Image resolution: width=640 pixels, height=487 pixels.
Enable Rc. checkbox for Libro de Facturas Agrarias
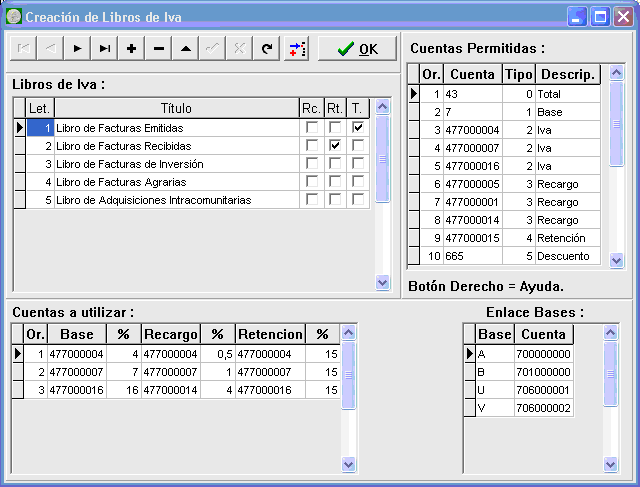tap(312, 182)
